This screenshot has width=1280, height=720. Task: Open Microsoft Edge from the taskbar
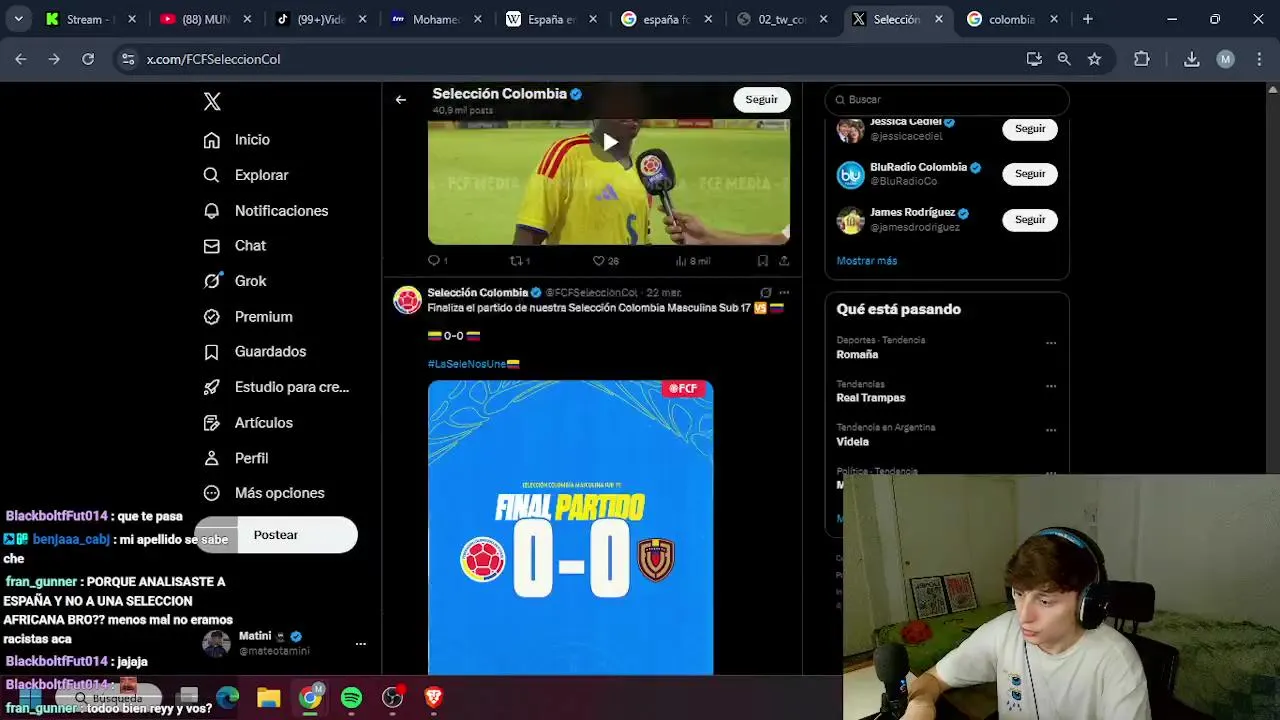point(228,698)
